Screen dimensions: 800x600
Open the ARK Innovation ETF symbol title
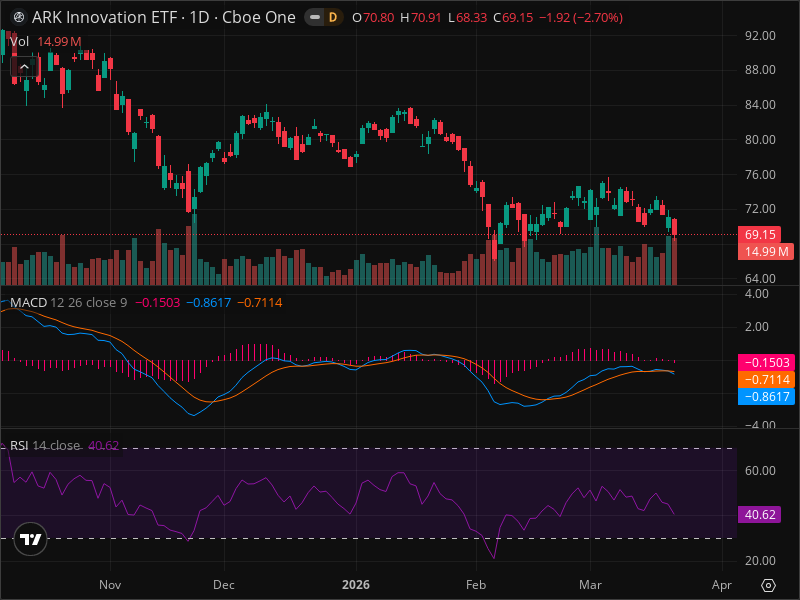pos(164,17)
